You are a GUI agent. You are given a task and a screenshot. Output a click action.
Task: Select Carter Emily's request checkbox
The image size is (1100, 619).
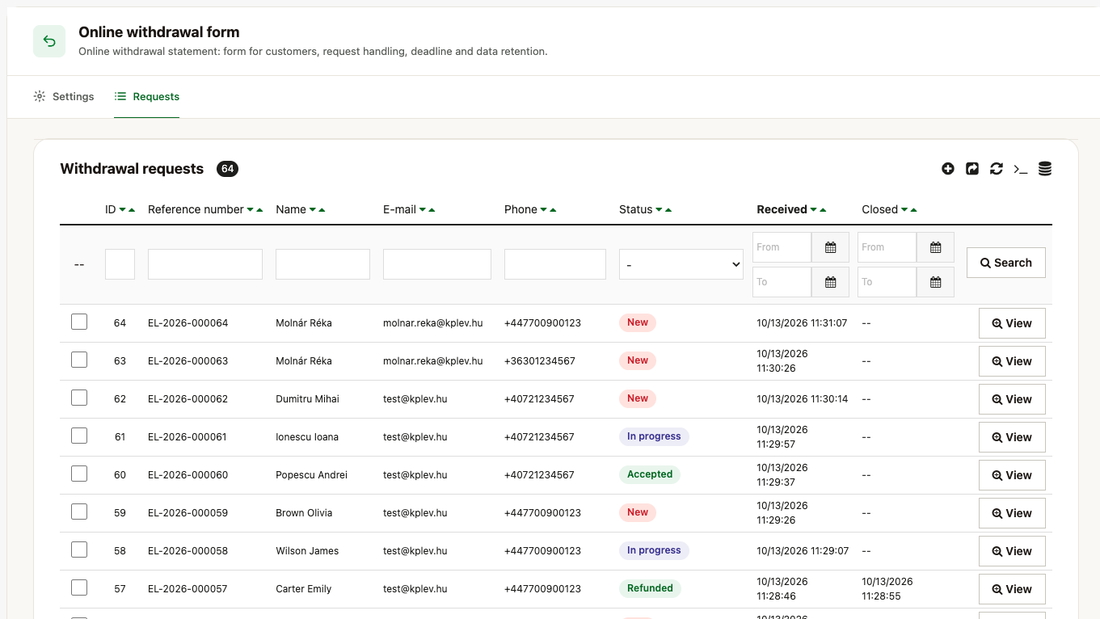tap(79, 587)
